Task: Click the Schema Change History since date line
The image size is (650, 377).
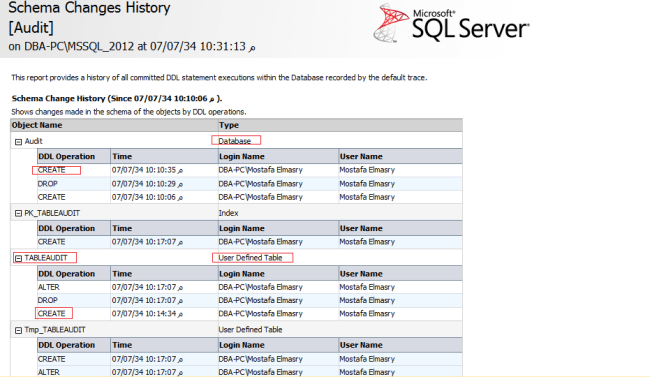Action: (117, 99)
